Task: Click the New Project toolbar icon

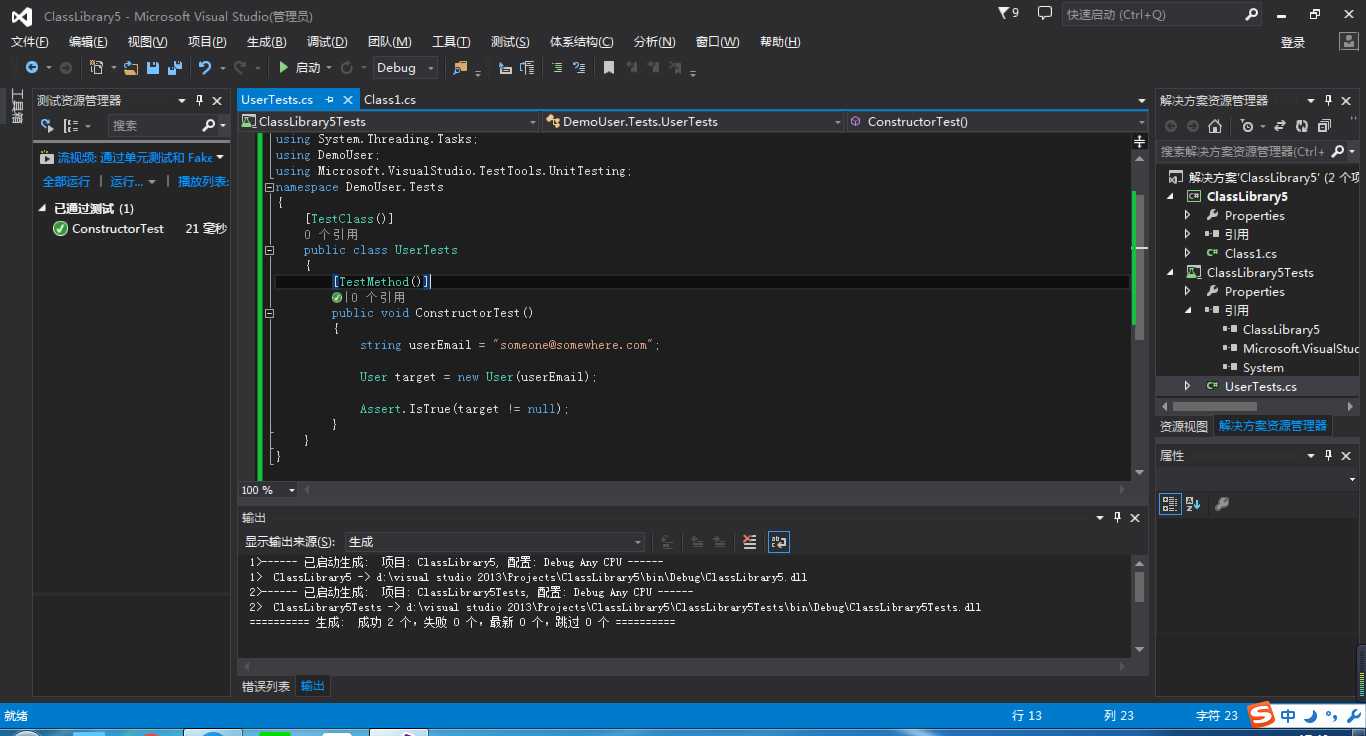Action: pos(96,68)
